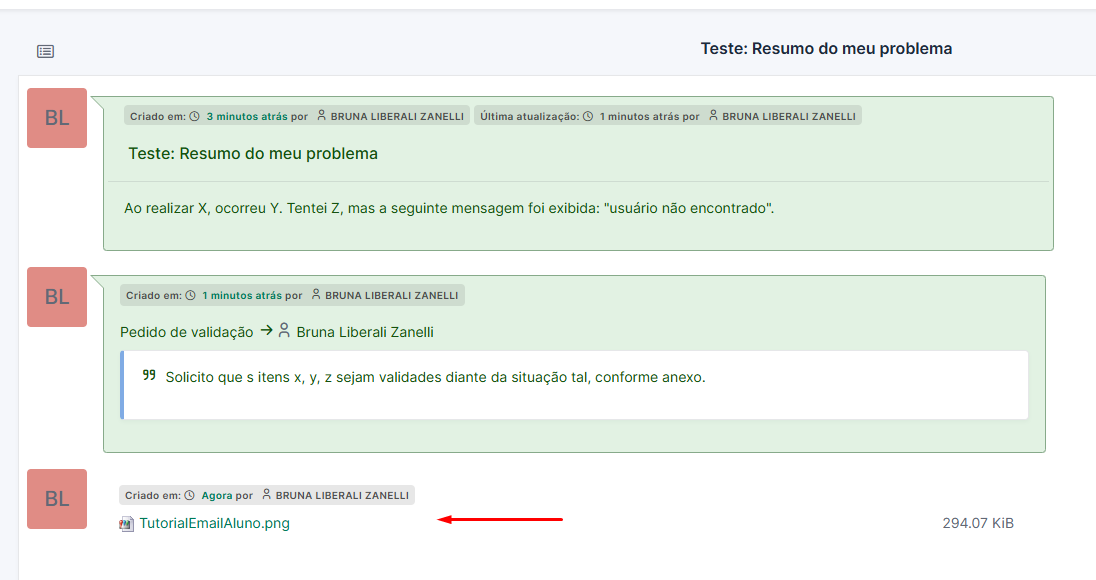Viewport: 1096px width, 580px height.
Task: Click the "3 minutos atrás" creation timestamp
Action: [247, 116]
